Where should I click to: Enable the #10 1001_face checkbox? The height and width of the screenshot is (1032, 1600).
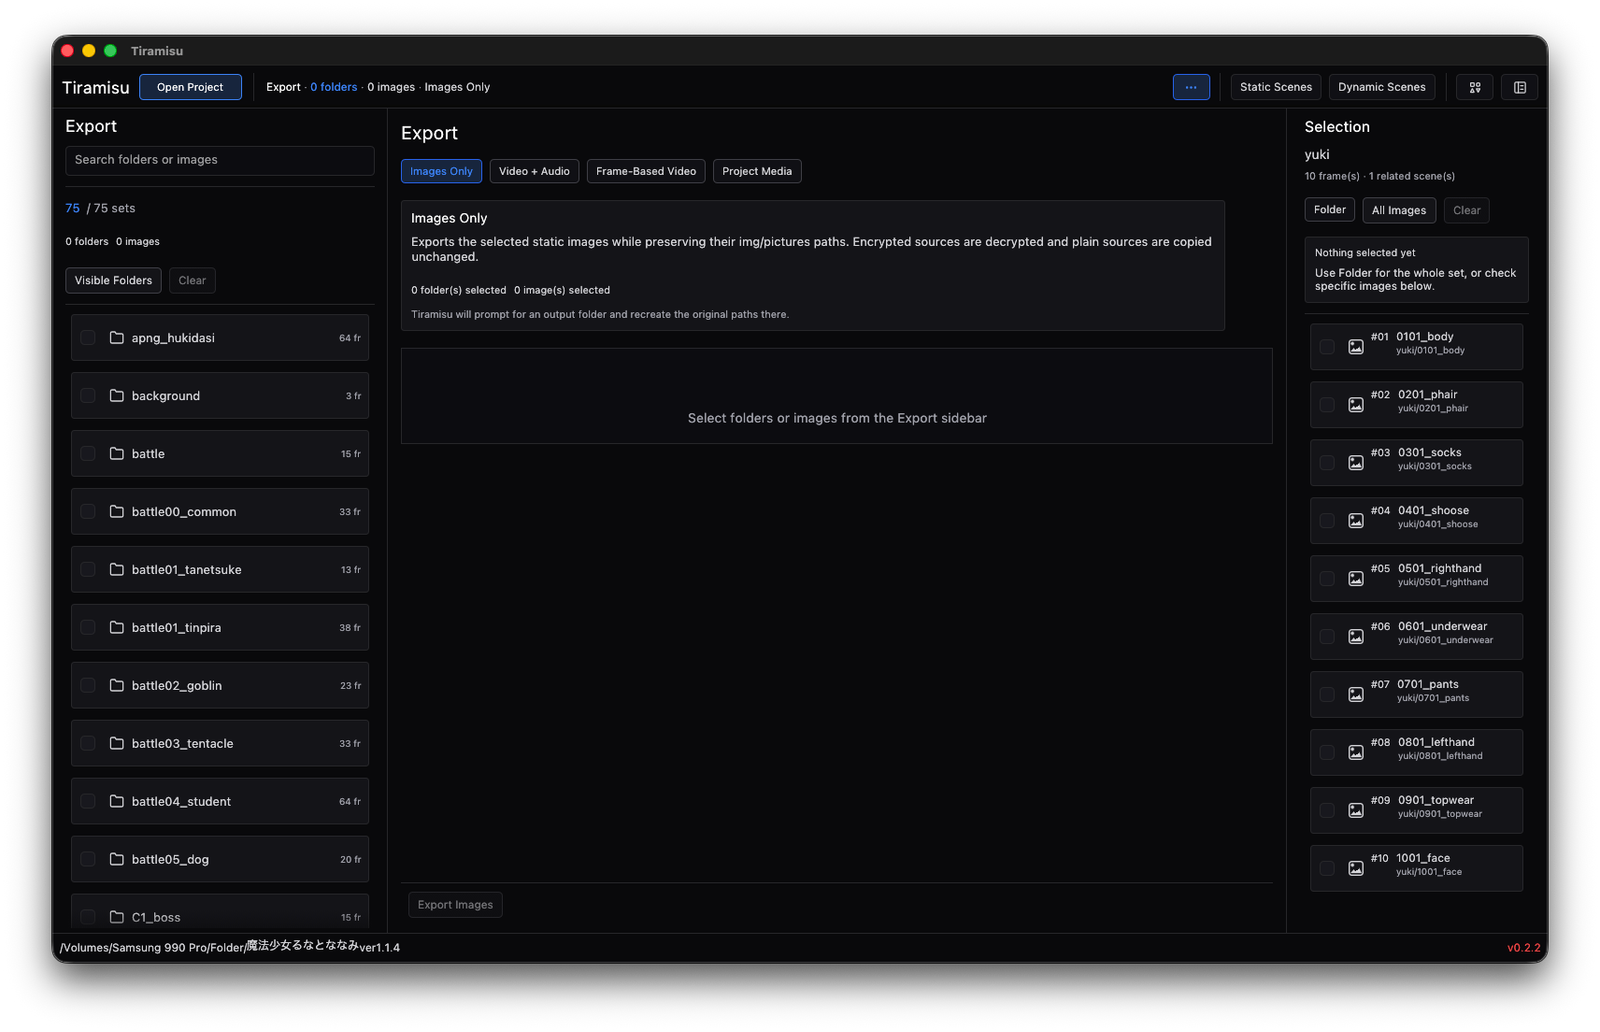(x=1327, y=869)
